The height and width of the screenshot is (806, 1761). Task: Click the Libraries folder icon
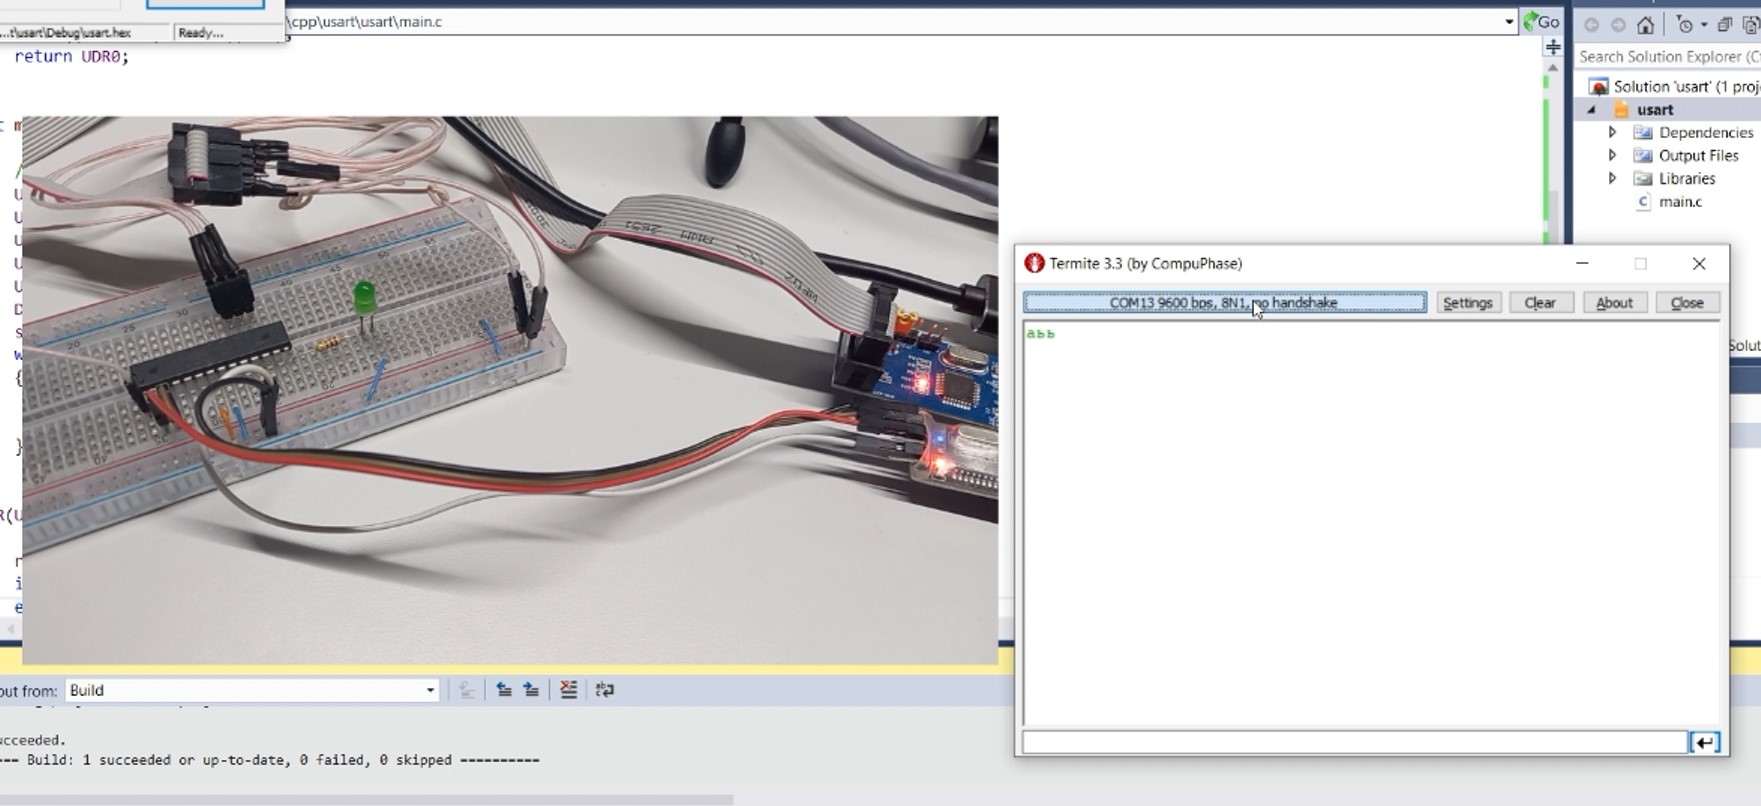click(1642, 178)
